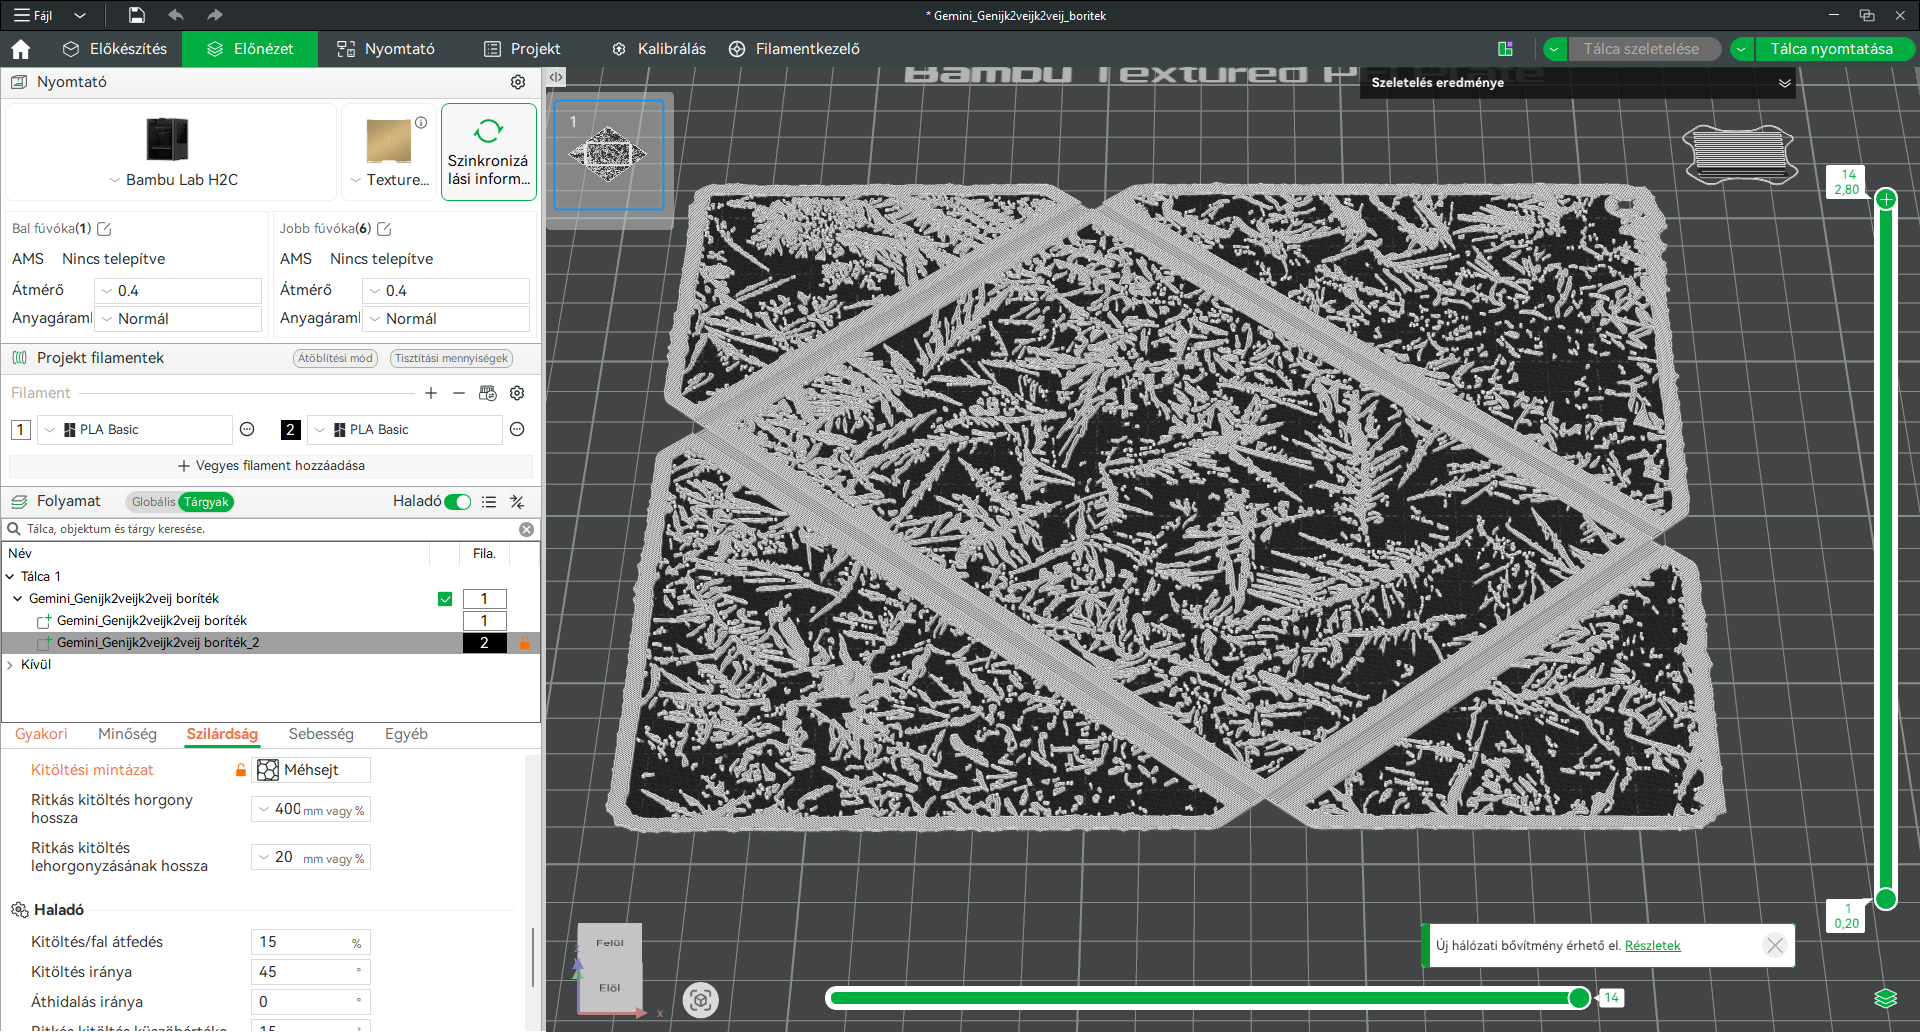Undo the last action
The width and height of the screenshot is (1920, 1032).
(176, 15)
